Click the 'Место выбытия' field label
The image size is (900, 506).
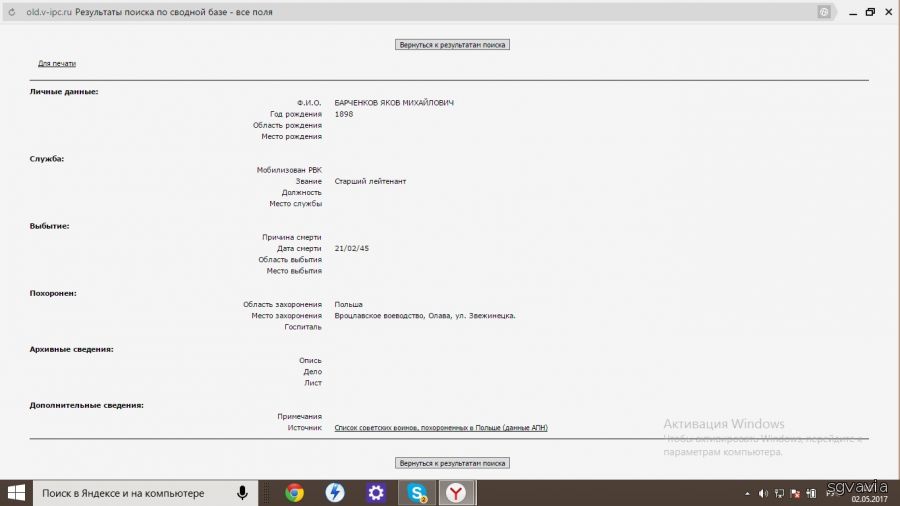(x=294, y=271)
